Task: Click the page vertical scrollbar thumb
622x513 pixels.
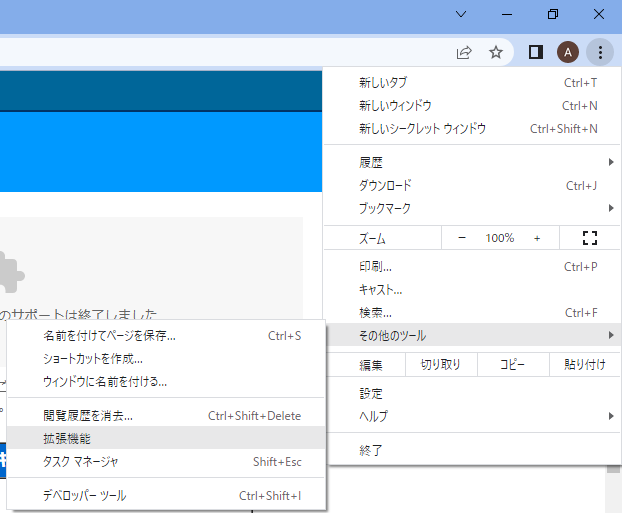Action: 613,469
